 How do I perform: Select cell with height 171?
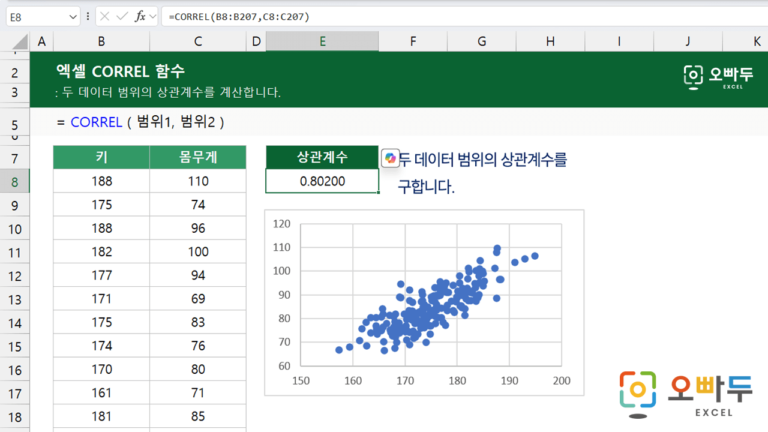101,299
